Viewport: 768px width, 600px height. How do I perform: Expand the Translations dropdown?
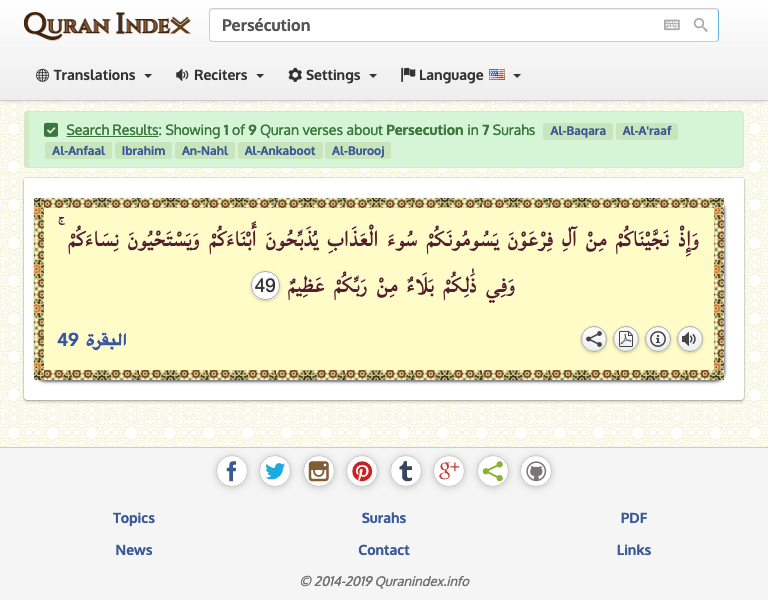click(94, 75)
